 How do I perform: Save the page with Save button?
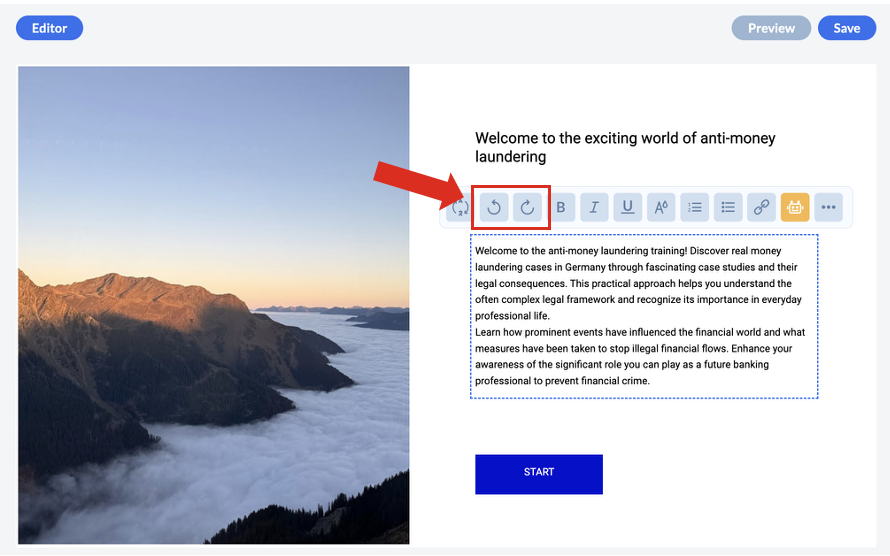tap(846, 28)
